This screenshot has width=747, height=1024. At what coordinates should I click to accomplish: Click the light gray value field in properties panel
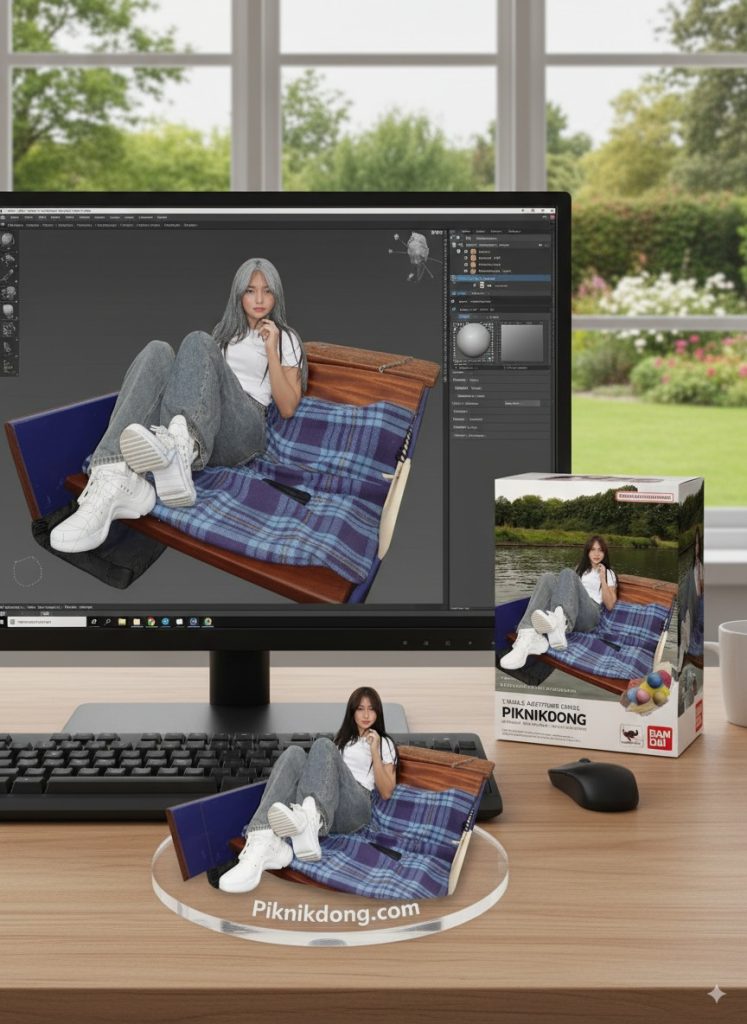click(522, 404)
